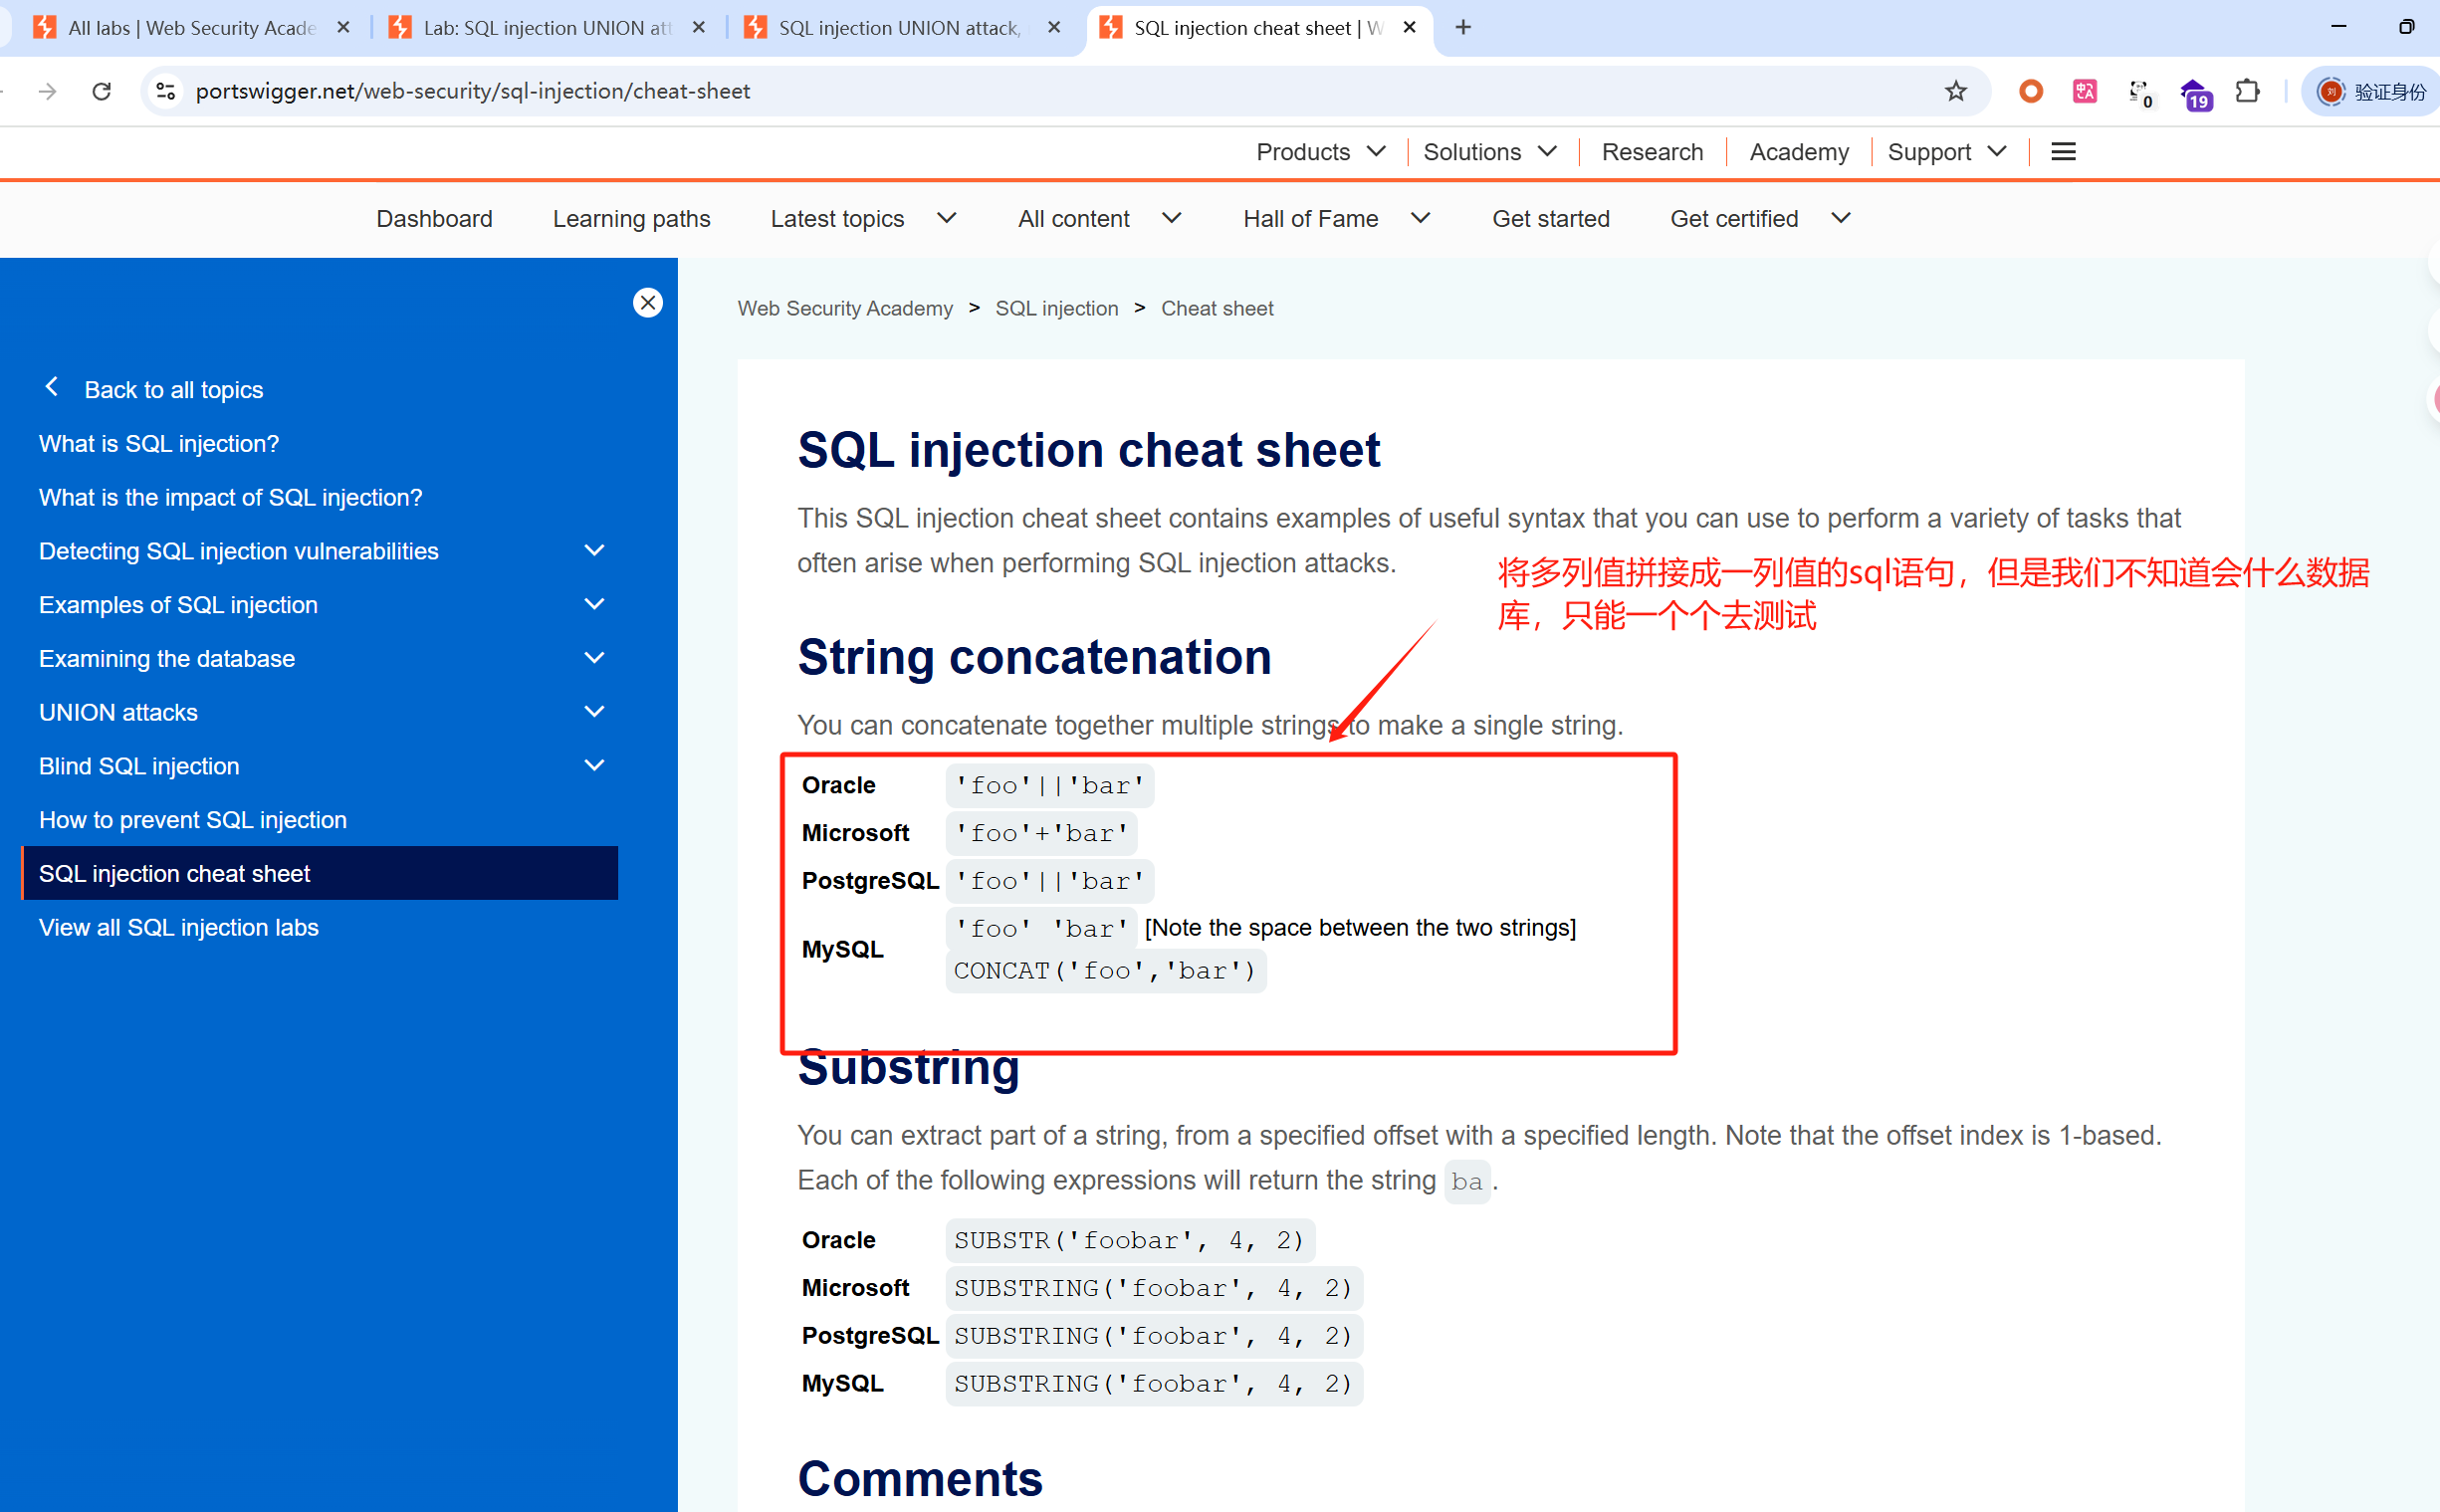Switch to Lab: SQL injection UNION tab
Viewport: 2440px width, 1512px height.
pos(545,28)
